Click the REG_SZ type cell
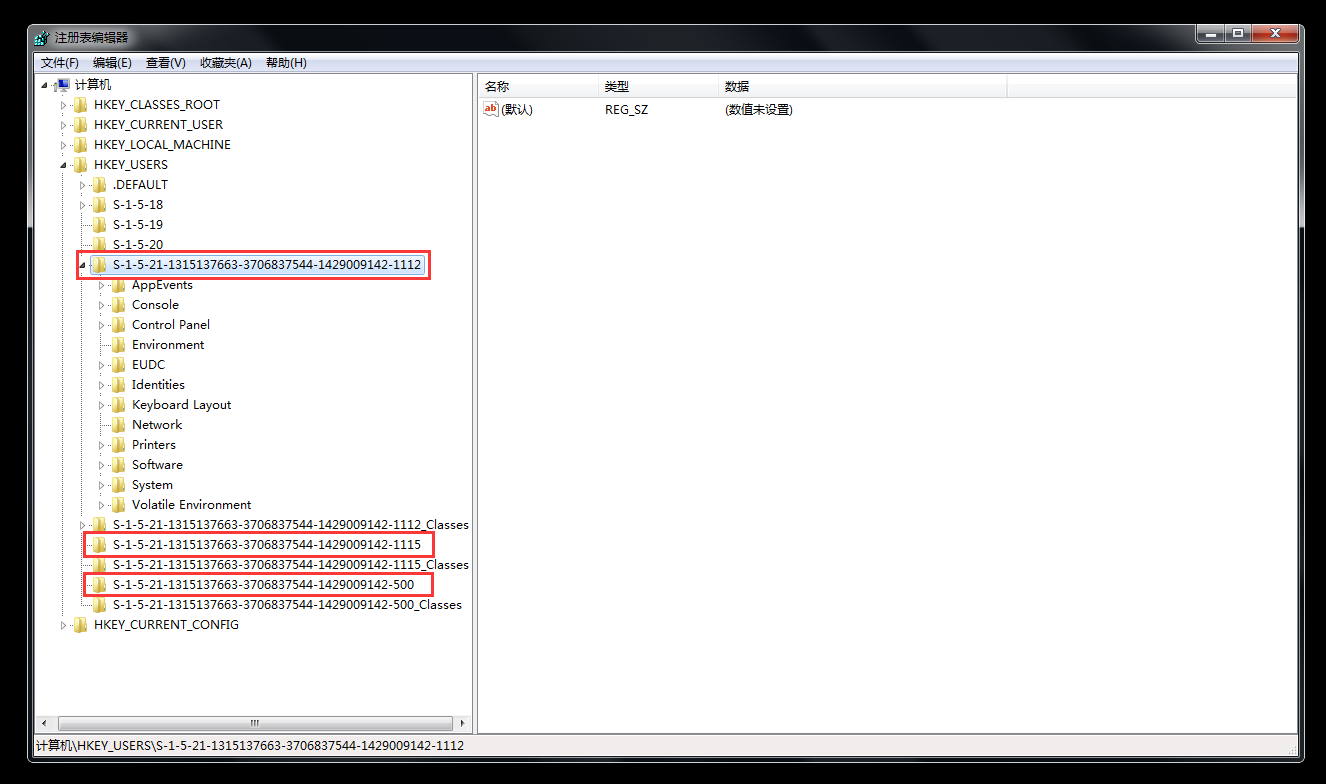The image size is (1326, 784). [627, 110]
